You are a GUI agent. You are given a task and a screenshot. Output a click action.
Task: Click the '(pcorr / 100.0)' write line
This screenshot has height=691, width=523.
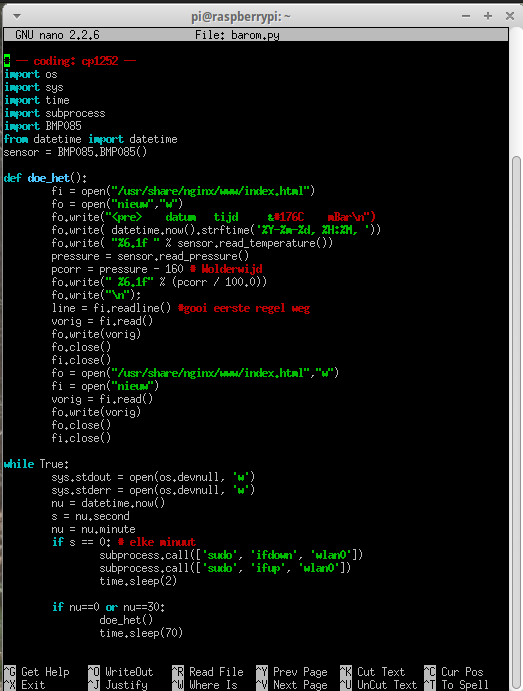pyautogui.click(x=159, y=282)
